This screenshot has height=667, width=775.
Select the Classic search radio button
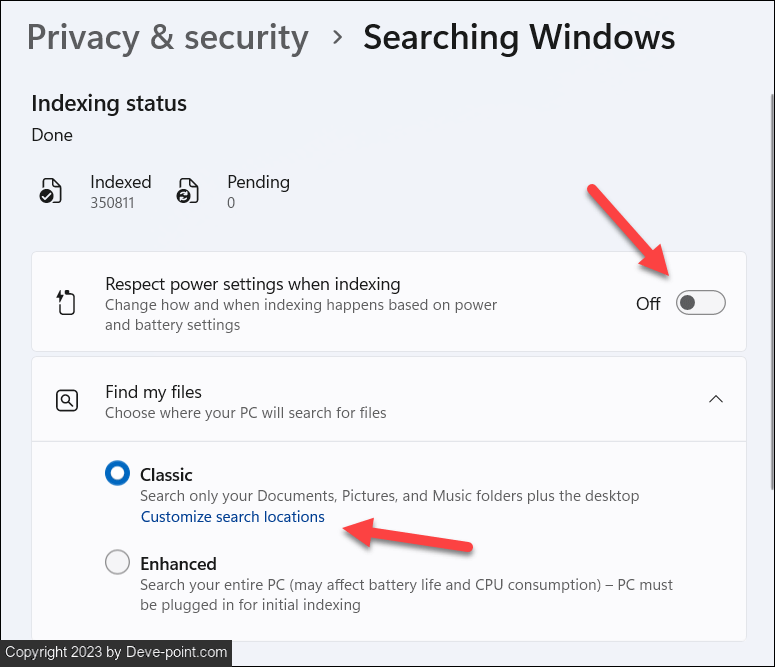click(x=118, y=474)
